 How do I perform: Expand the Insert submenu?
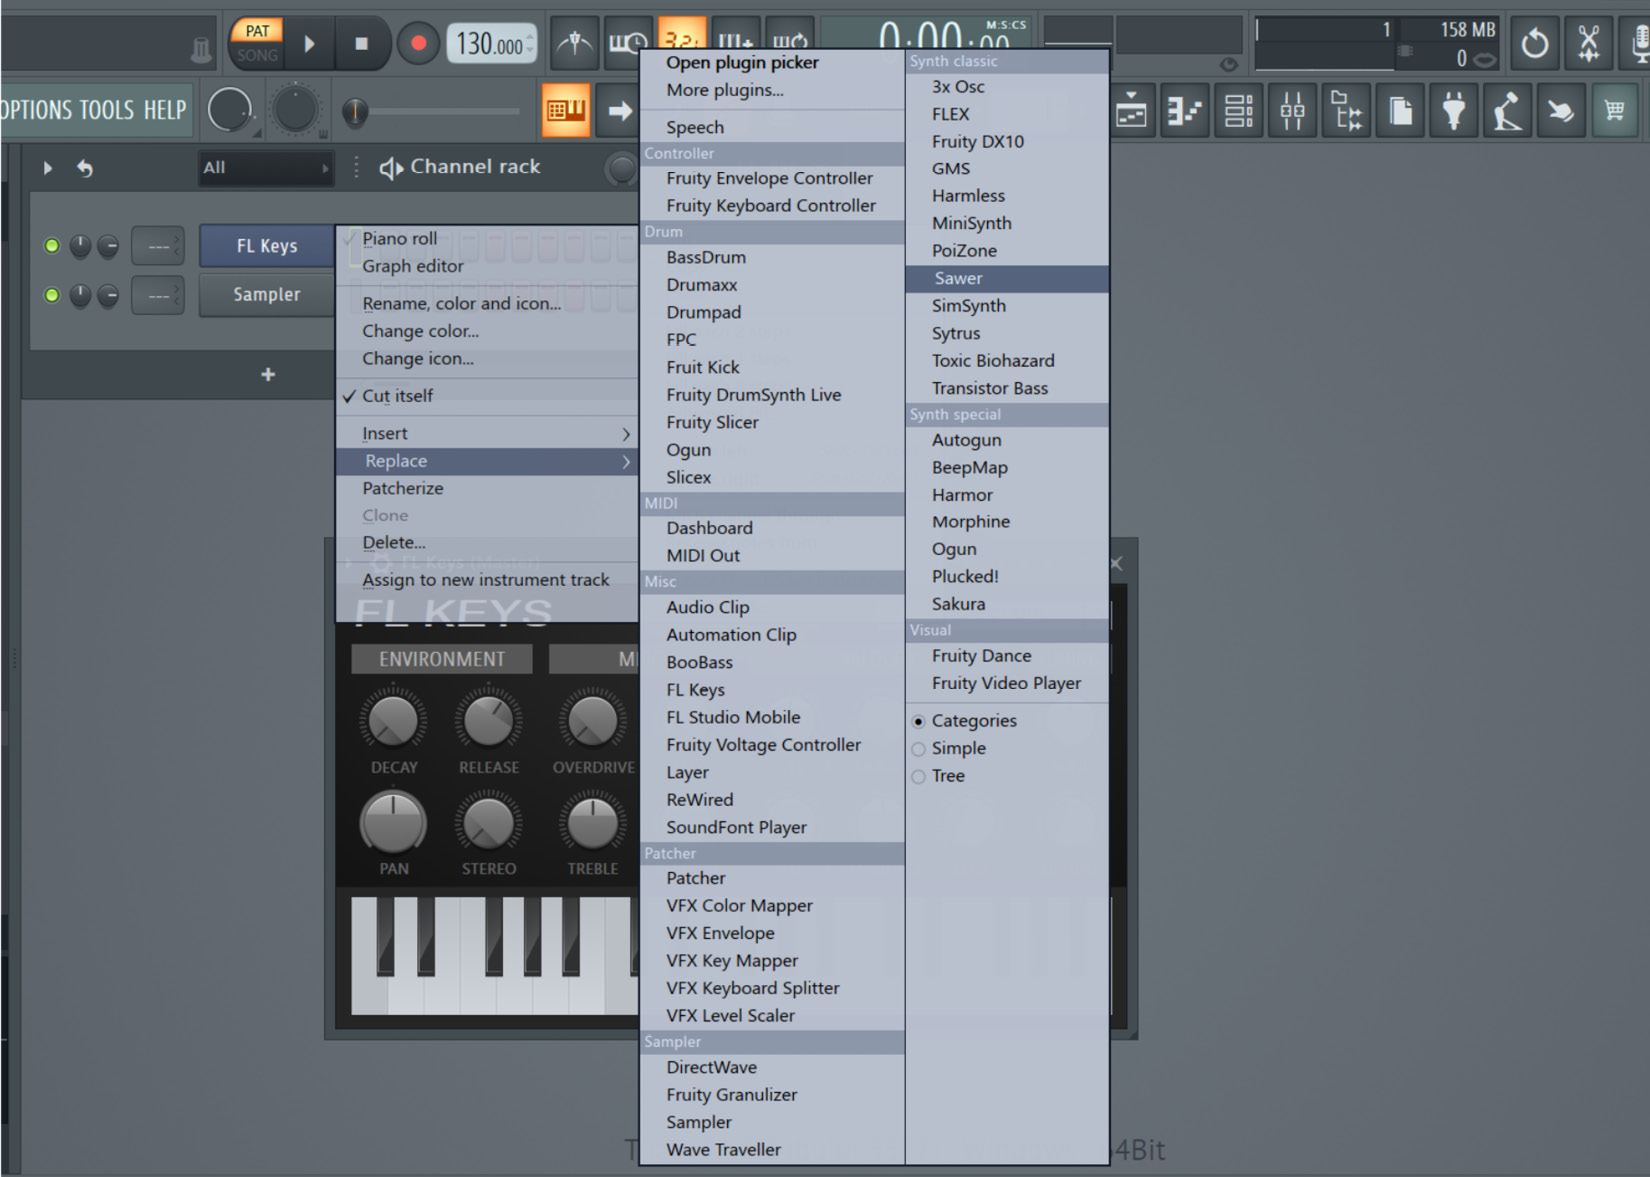coord(487,433)
